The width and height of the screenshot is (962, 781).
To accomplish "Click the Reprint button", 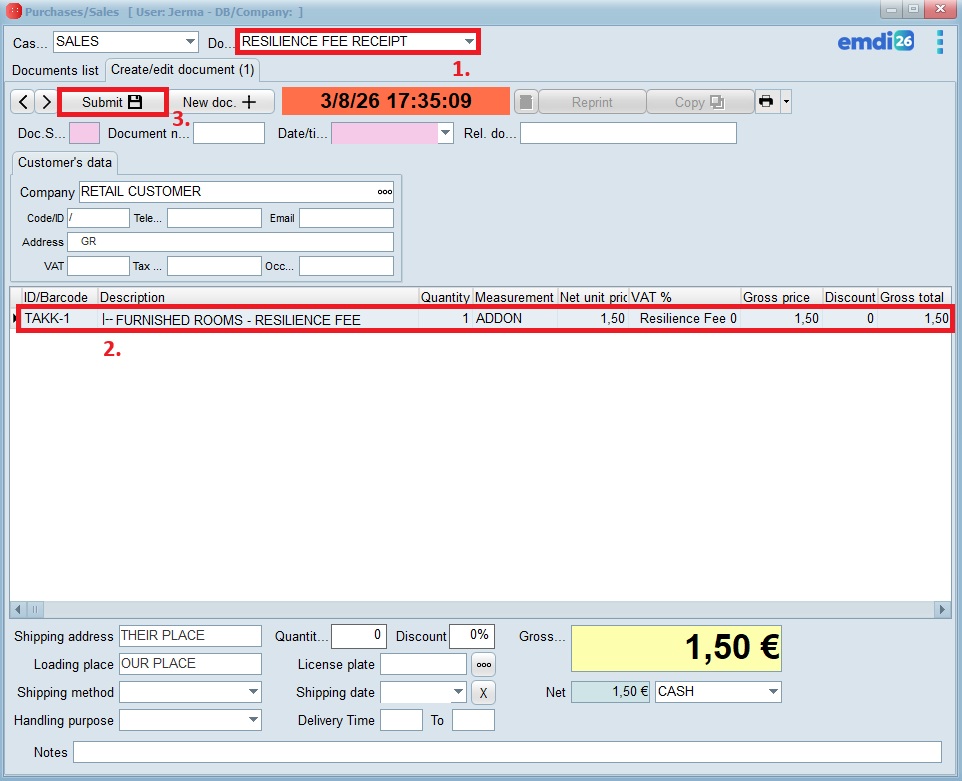I will [592, 102].
